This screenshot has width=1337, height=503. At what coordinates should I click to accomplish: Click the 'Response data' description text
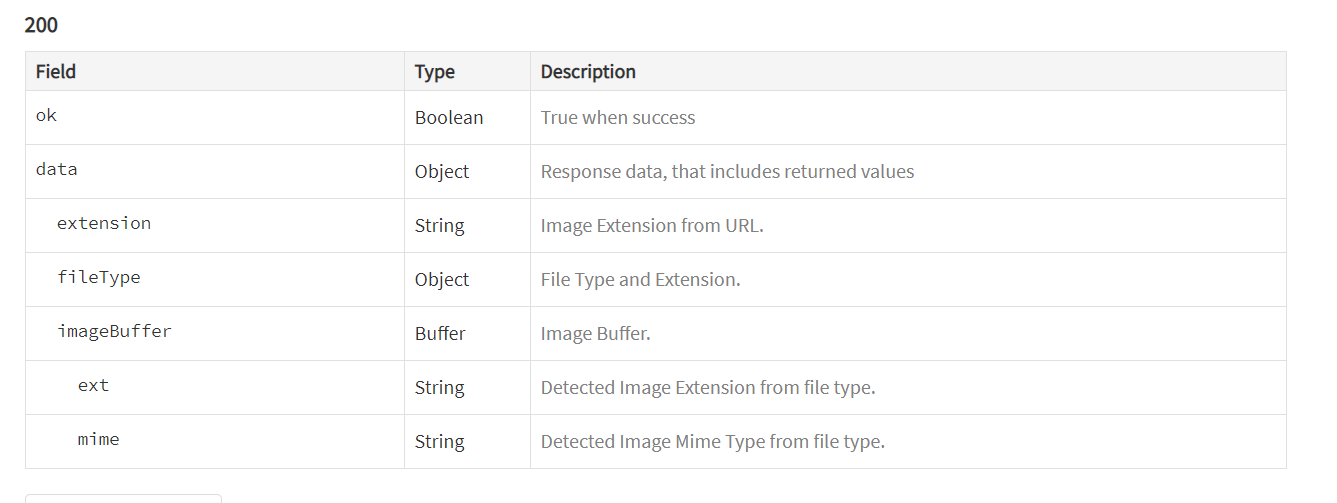728,171
